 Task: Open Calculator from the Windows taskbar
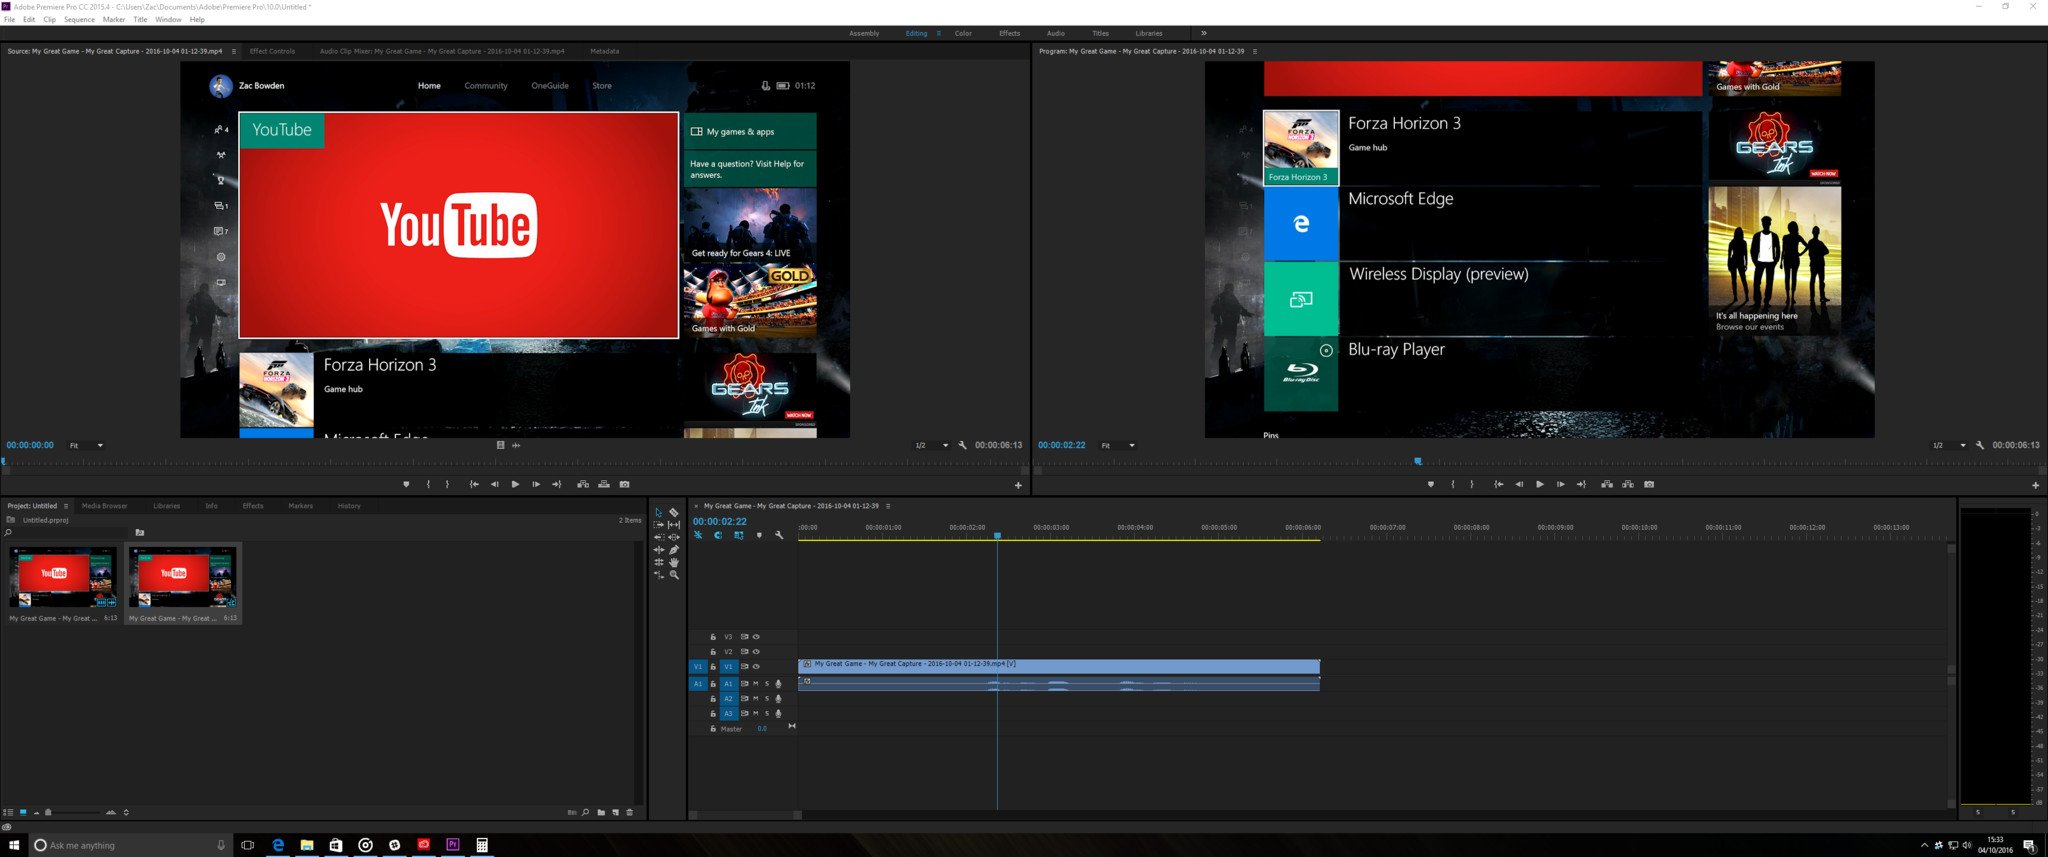482,845
